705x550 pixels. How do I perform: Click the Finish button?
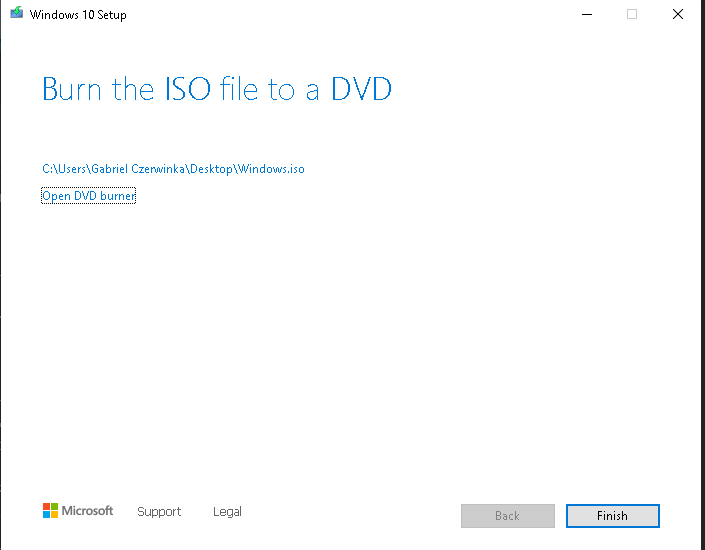coord(612,515)
